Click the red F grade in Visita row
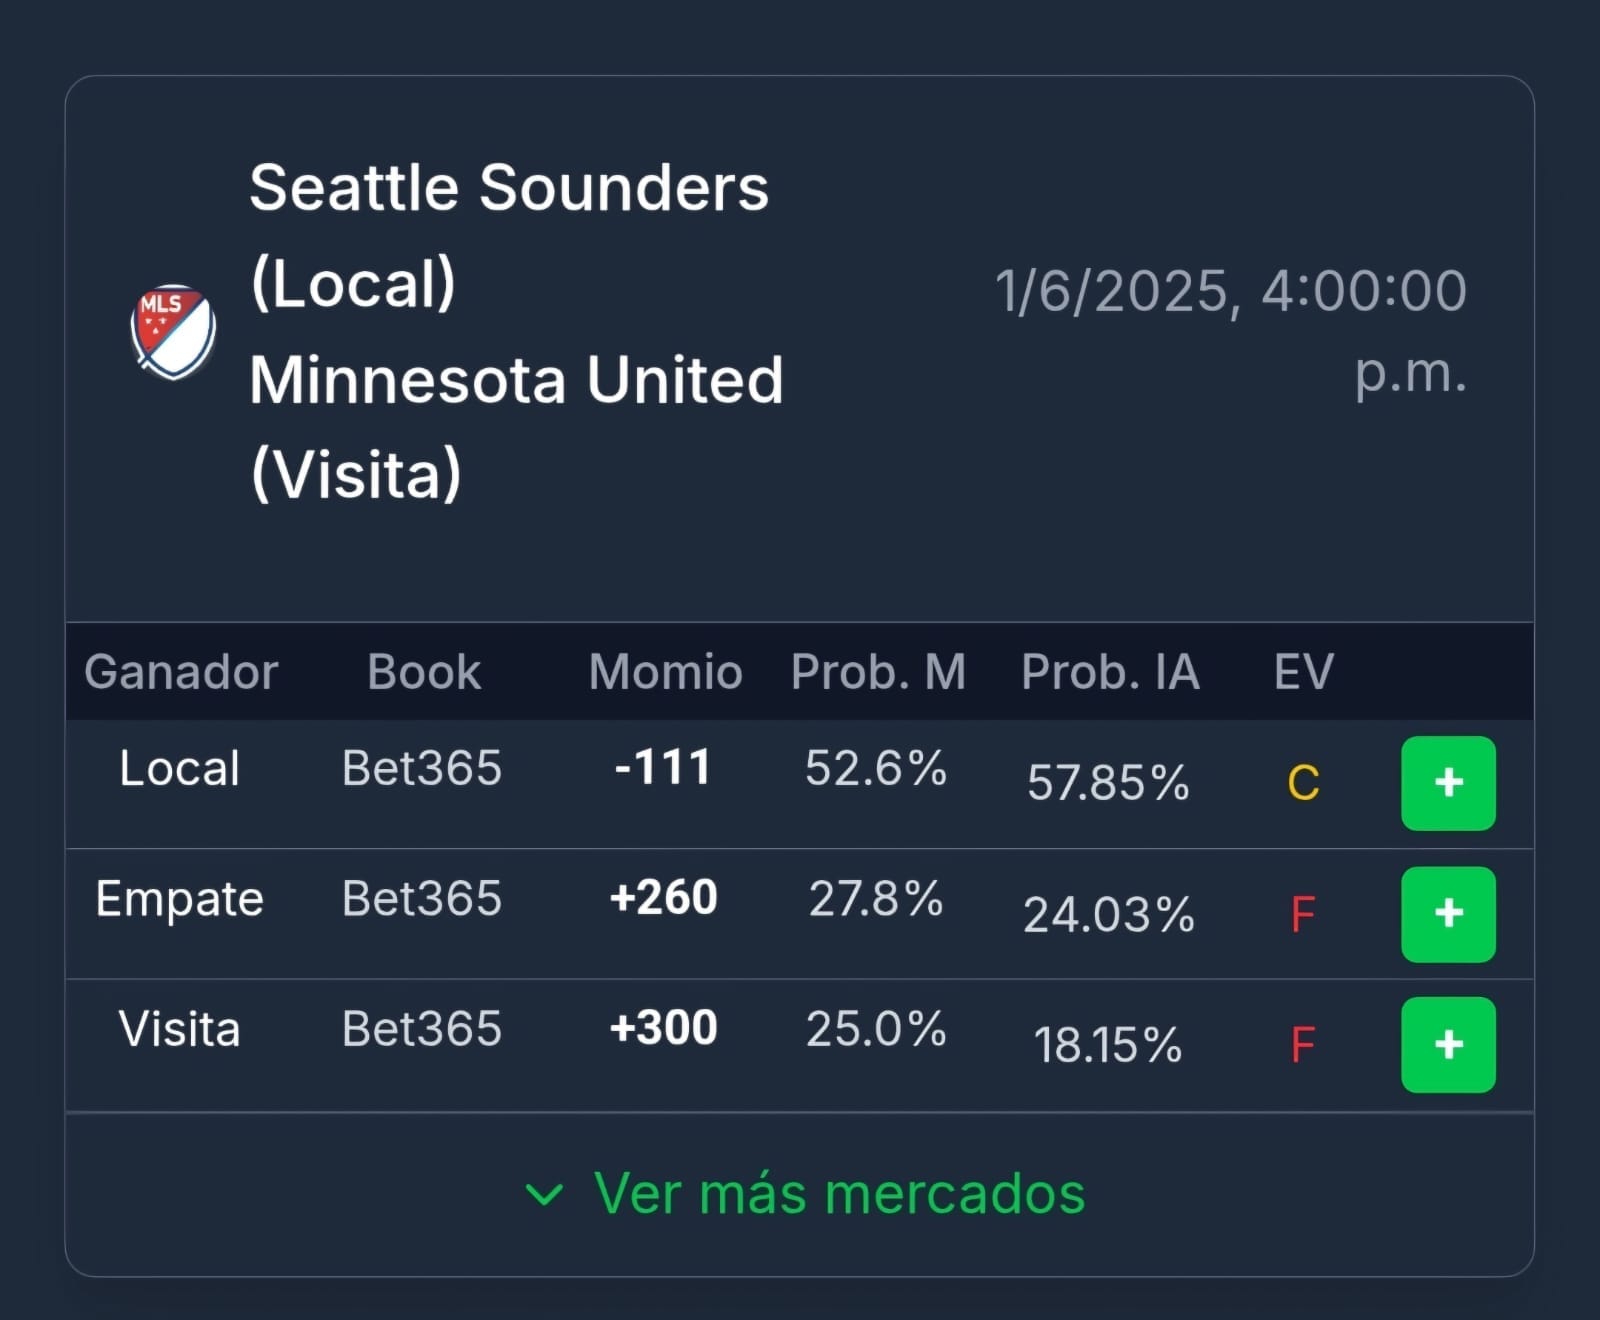The height and width of the screenshot is (1320, 1600). coord(1302,1046)
